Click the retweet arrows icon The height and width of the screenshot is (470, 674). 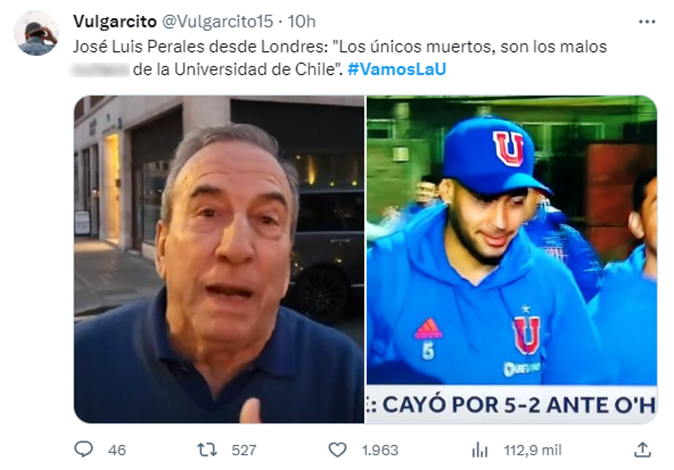point(206,450)
